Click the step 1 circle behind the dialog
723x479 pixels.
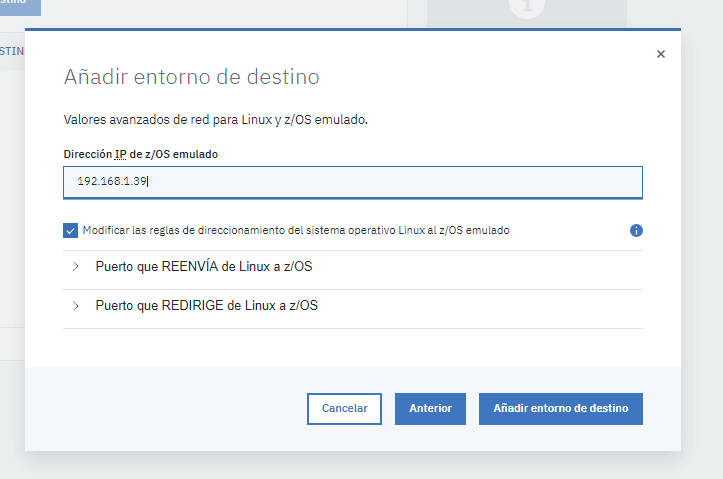click(x=525, y=8)
